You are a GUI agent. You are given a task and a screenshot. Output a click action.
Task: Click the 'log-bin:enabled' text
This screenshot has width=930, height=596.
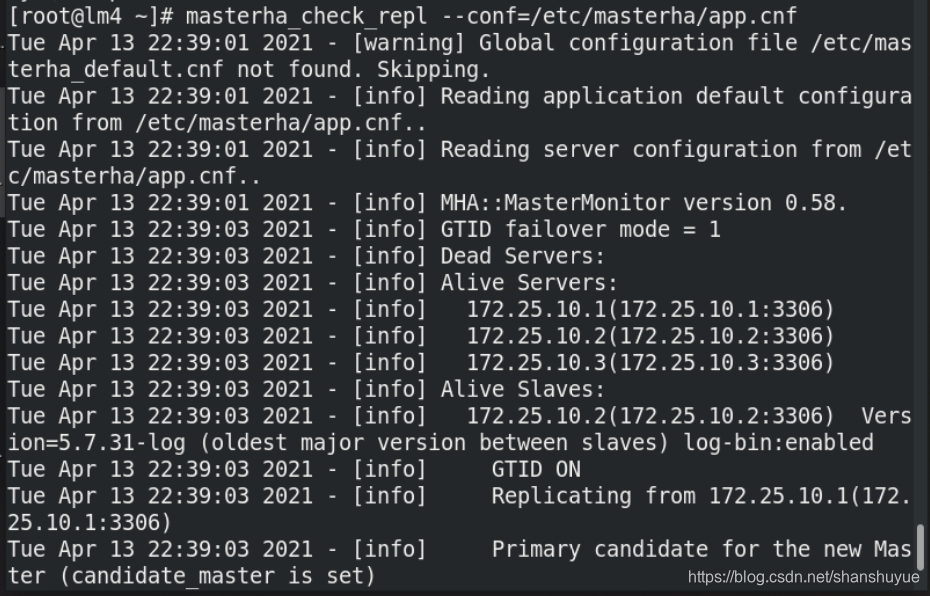[778, 443]
